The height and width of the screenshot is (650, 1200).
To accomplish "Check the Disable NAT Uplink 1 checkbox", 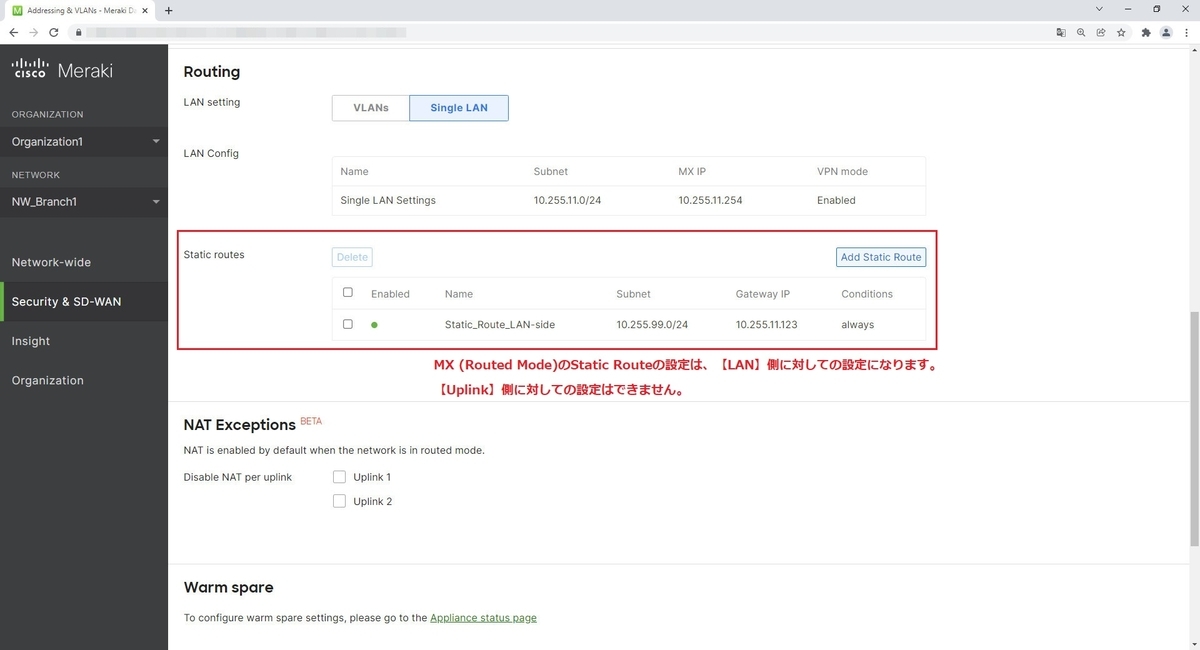I will pyautogui.click(x=339, y=477).
